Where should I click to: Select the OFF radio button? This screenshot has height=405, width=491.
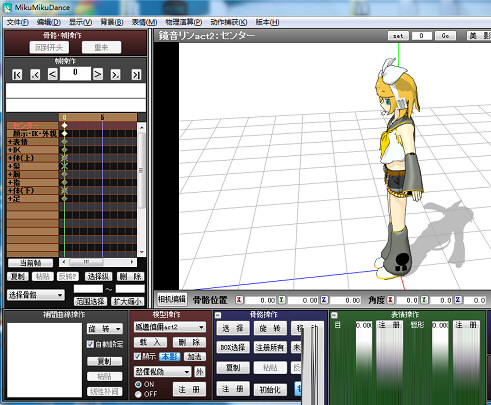point(138,394)
